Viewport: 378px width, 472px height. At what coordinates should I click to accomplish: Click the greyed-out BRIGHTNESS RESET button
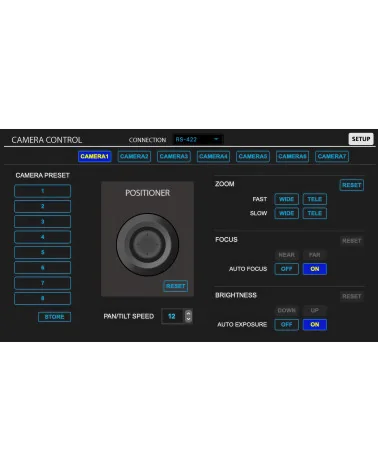point(352,296)
